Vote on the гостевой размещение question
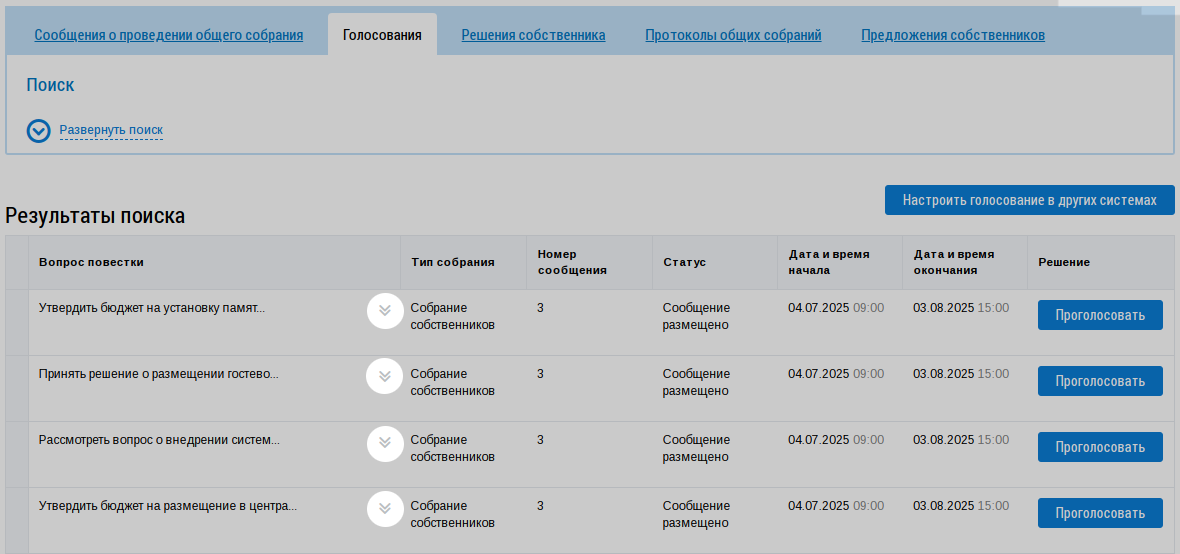 point(1100,381)
